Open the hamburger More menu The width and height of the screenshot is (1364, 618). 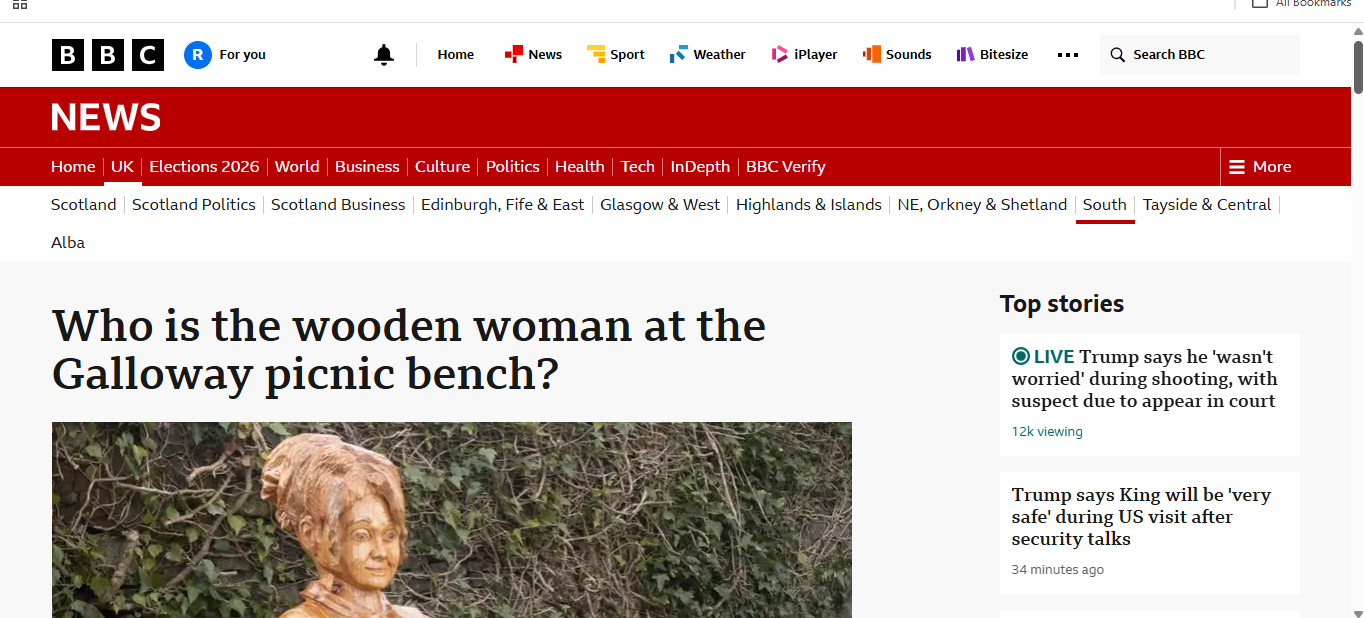point(1236,166)
